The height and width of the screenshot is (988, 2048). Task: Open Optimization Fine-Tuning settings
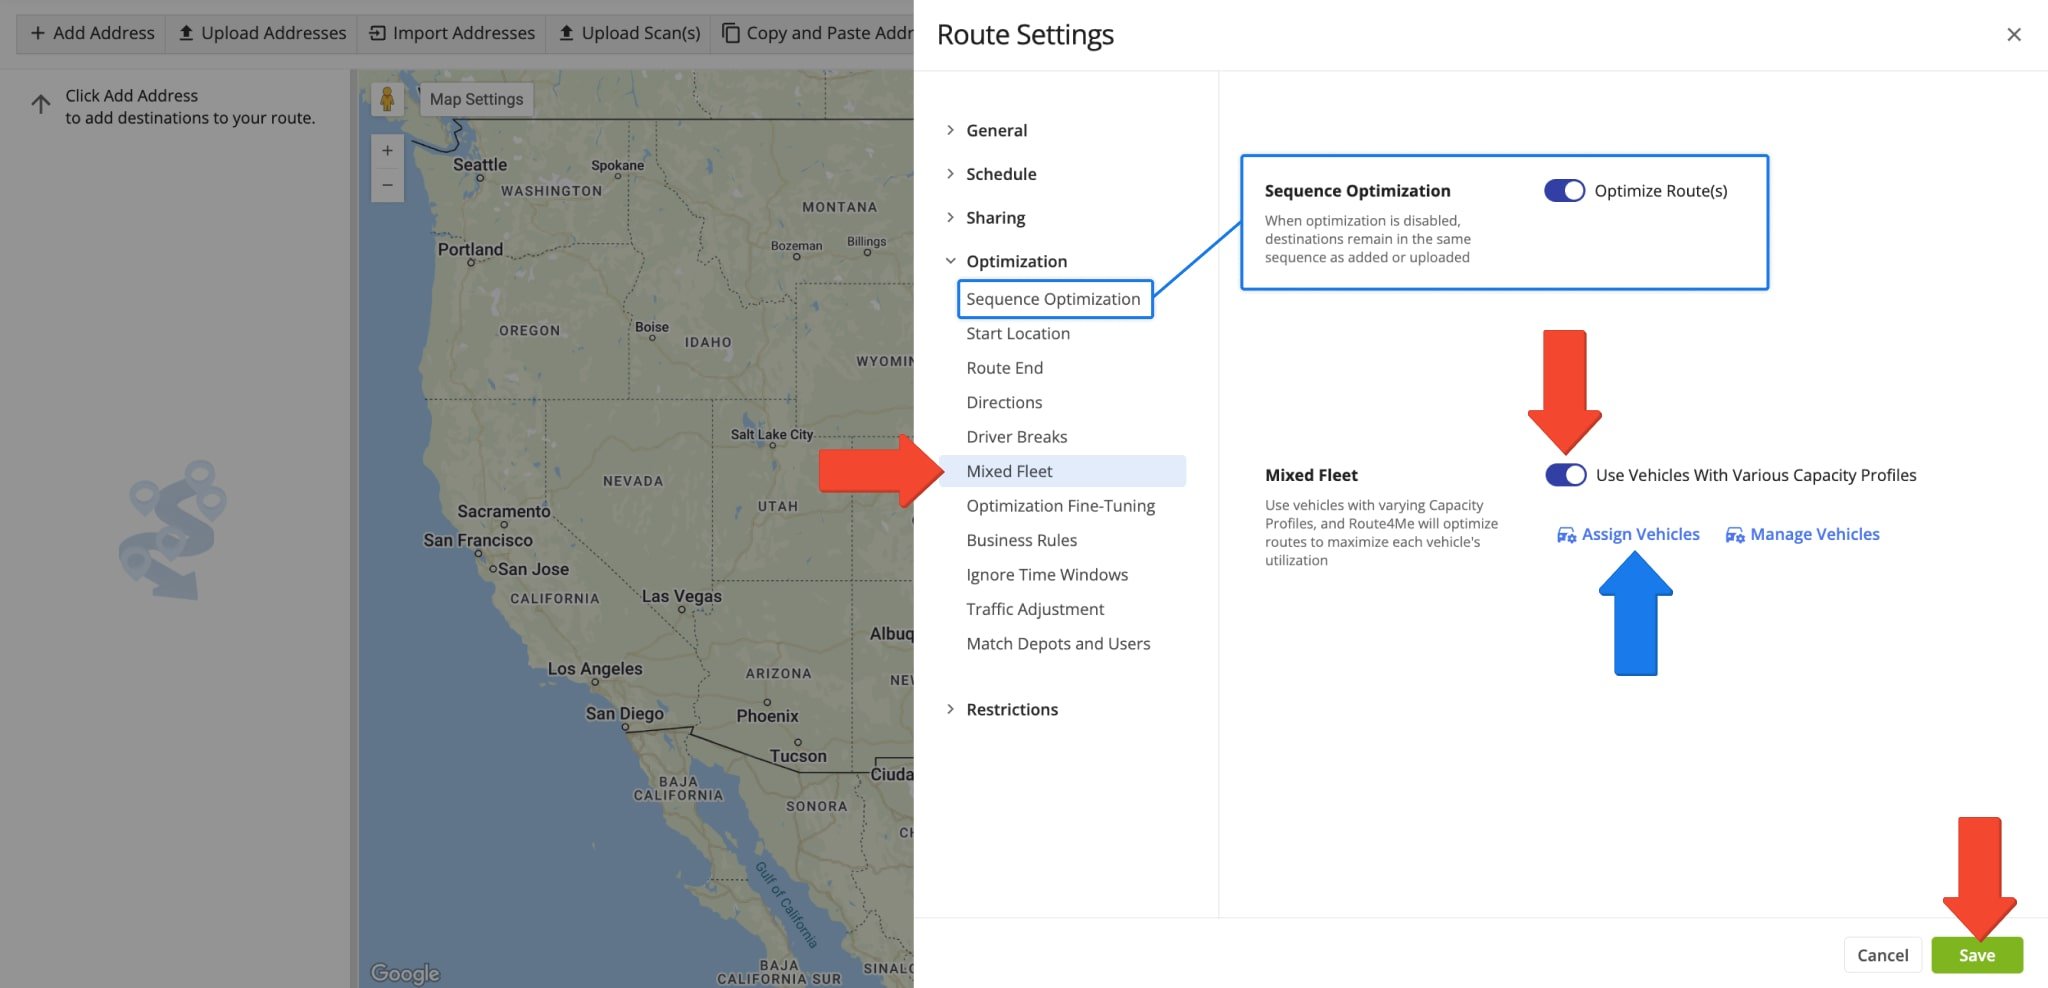[1060, 506]
